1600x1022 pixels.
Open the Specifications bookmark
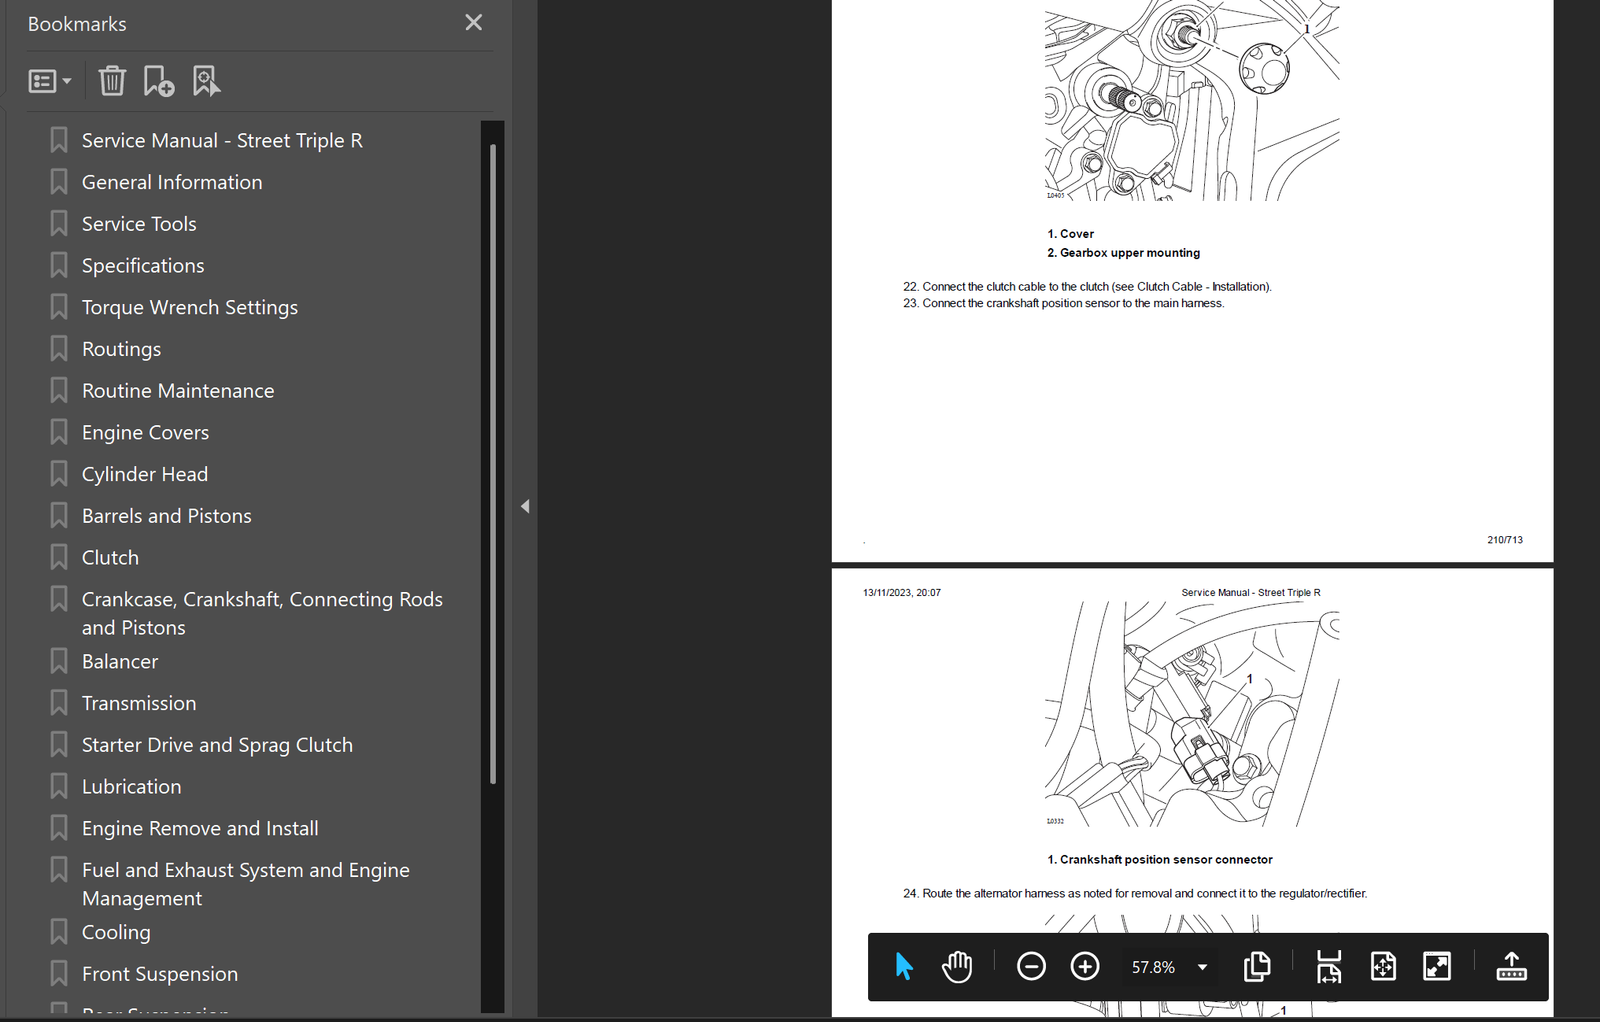tap(143, 266)
